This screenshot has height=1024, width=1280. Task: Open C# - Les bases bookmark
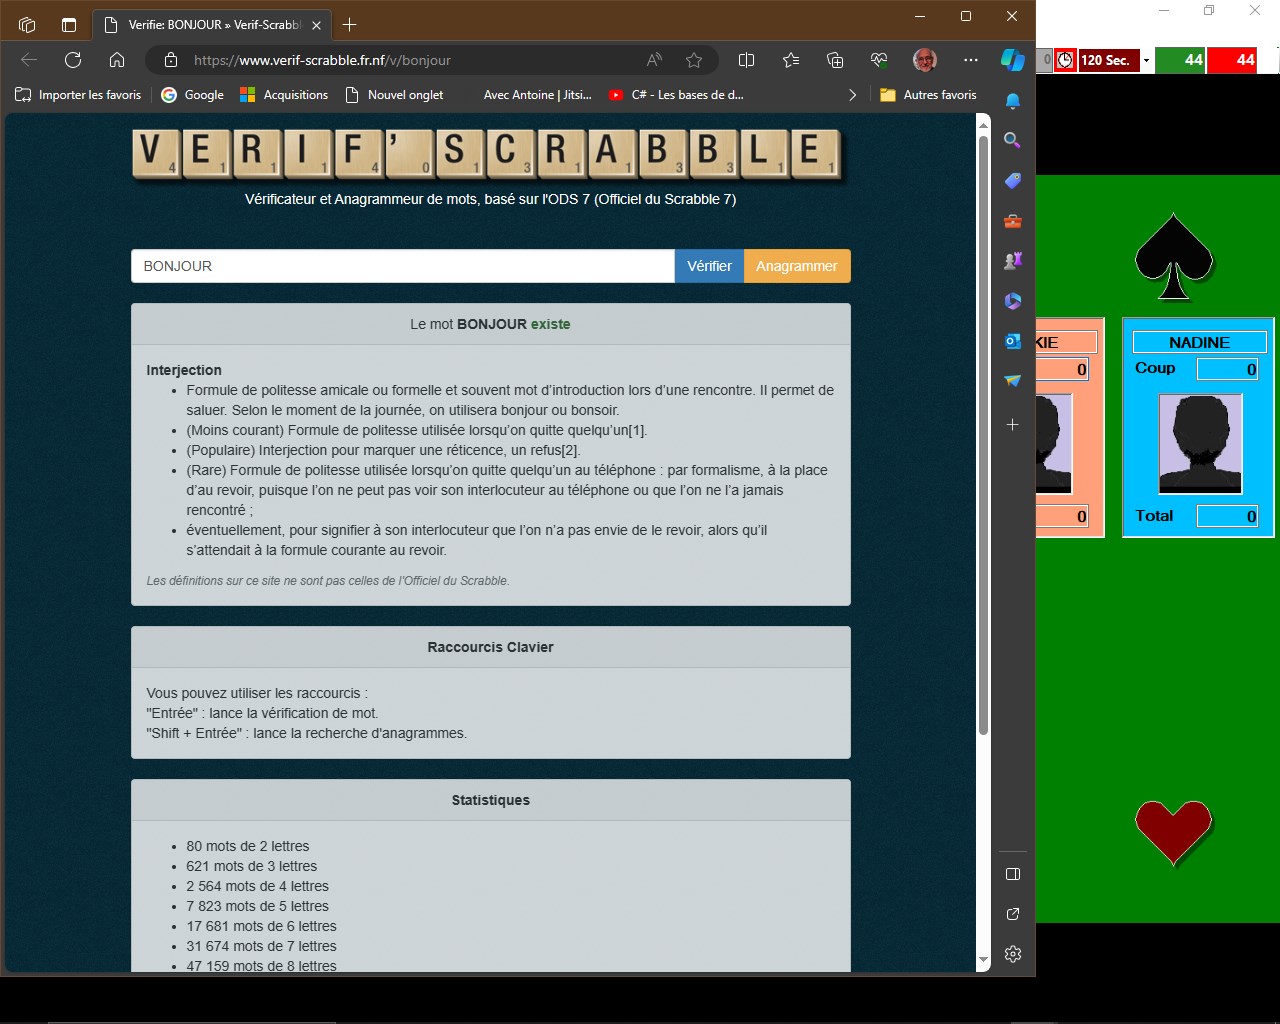coord(676,95)
